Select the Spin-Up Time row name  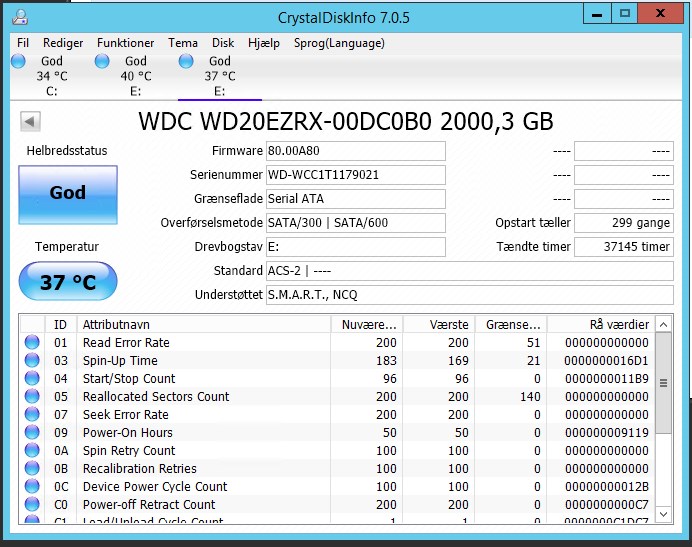[120, 360]
